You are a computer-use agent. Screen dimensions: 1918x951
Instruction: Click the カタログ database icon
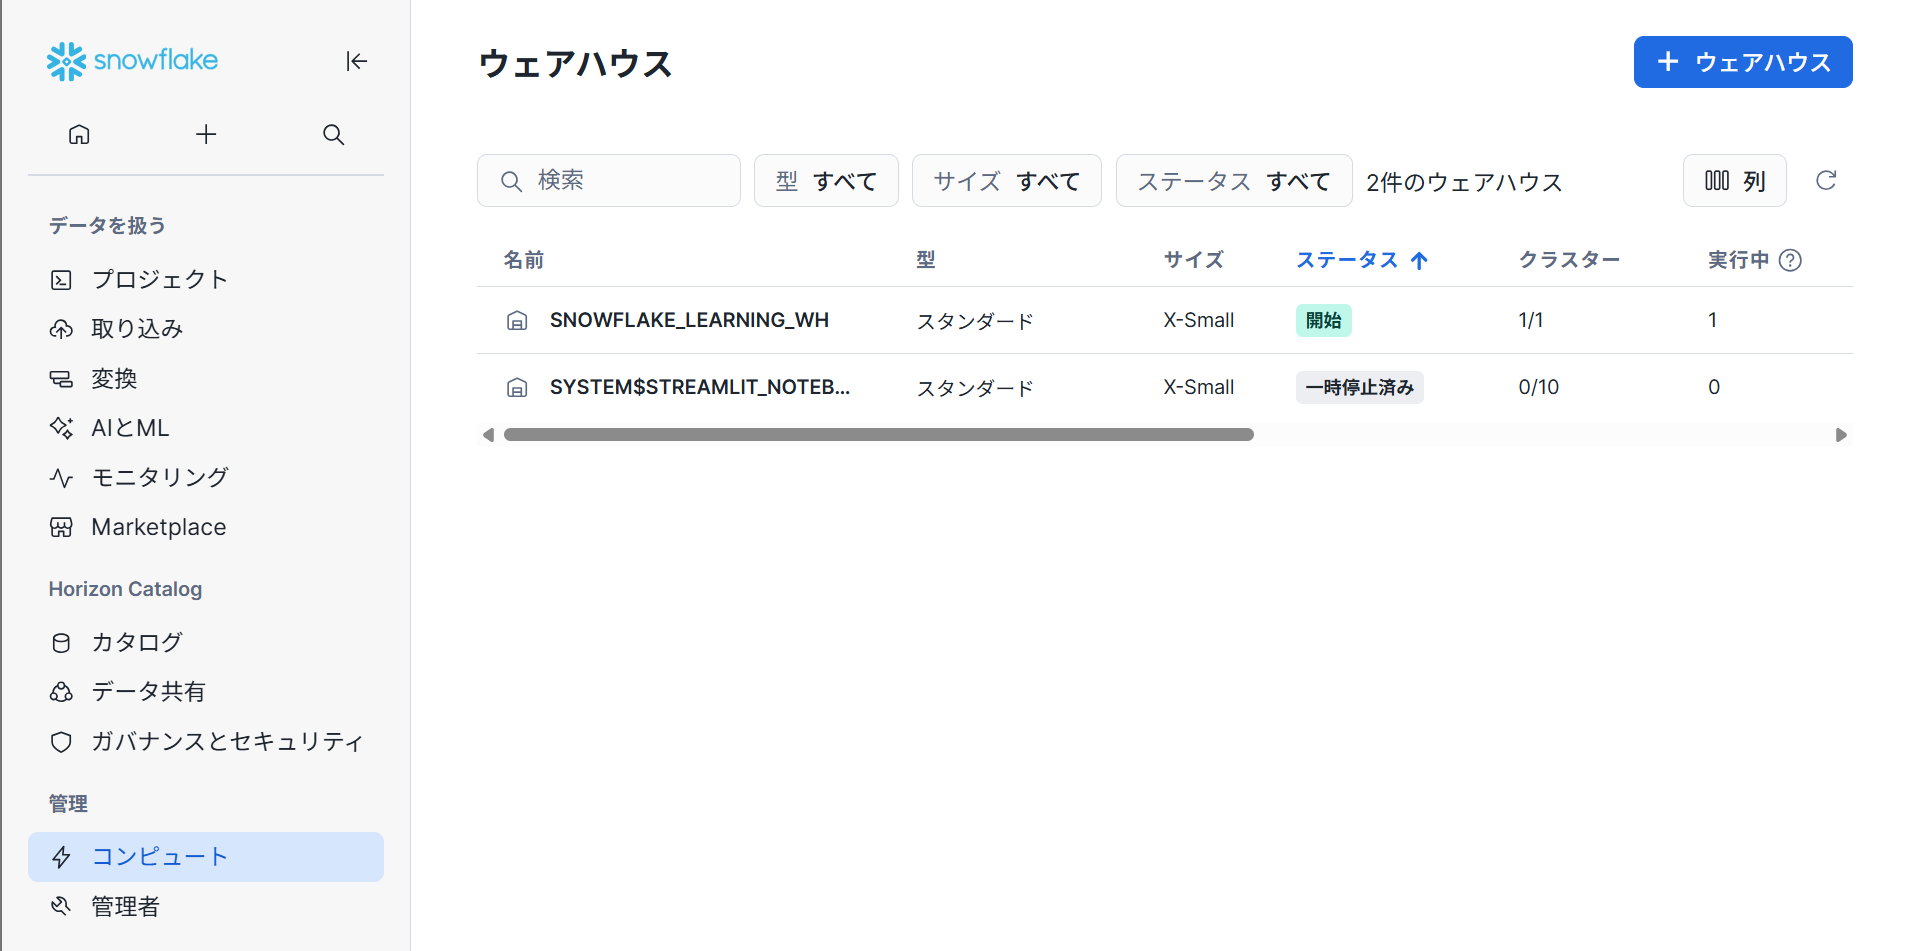click(x=61, y=642)
